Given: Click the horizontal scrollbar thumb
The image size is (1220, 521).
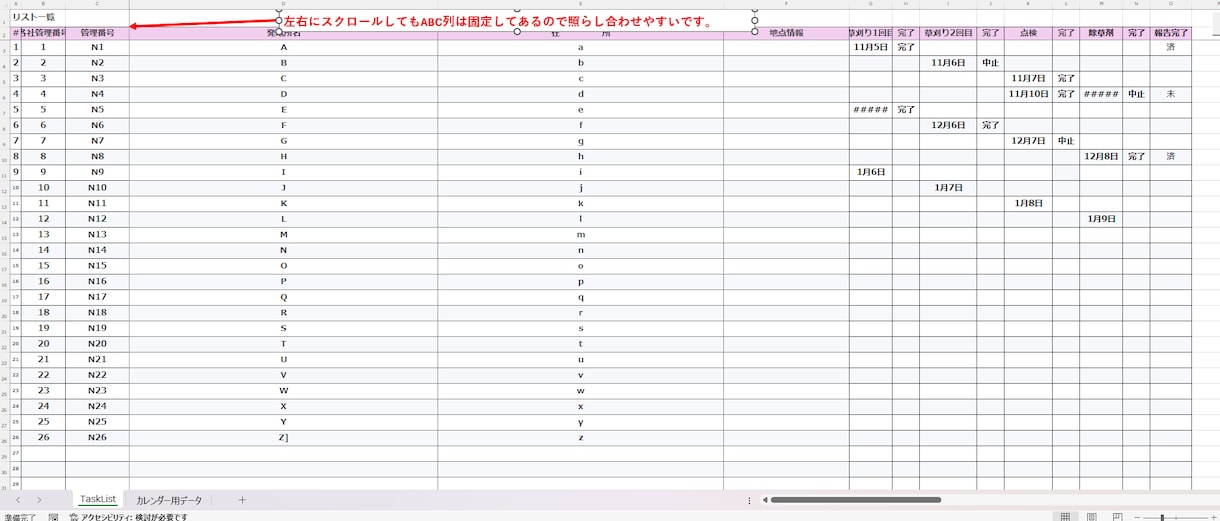Looking at the screenshot, I should [855, 500].
